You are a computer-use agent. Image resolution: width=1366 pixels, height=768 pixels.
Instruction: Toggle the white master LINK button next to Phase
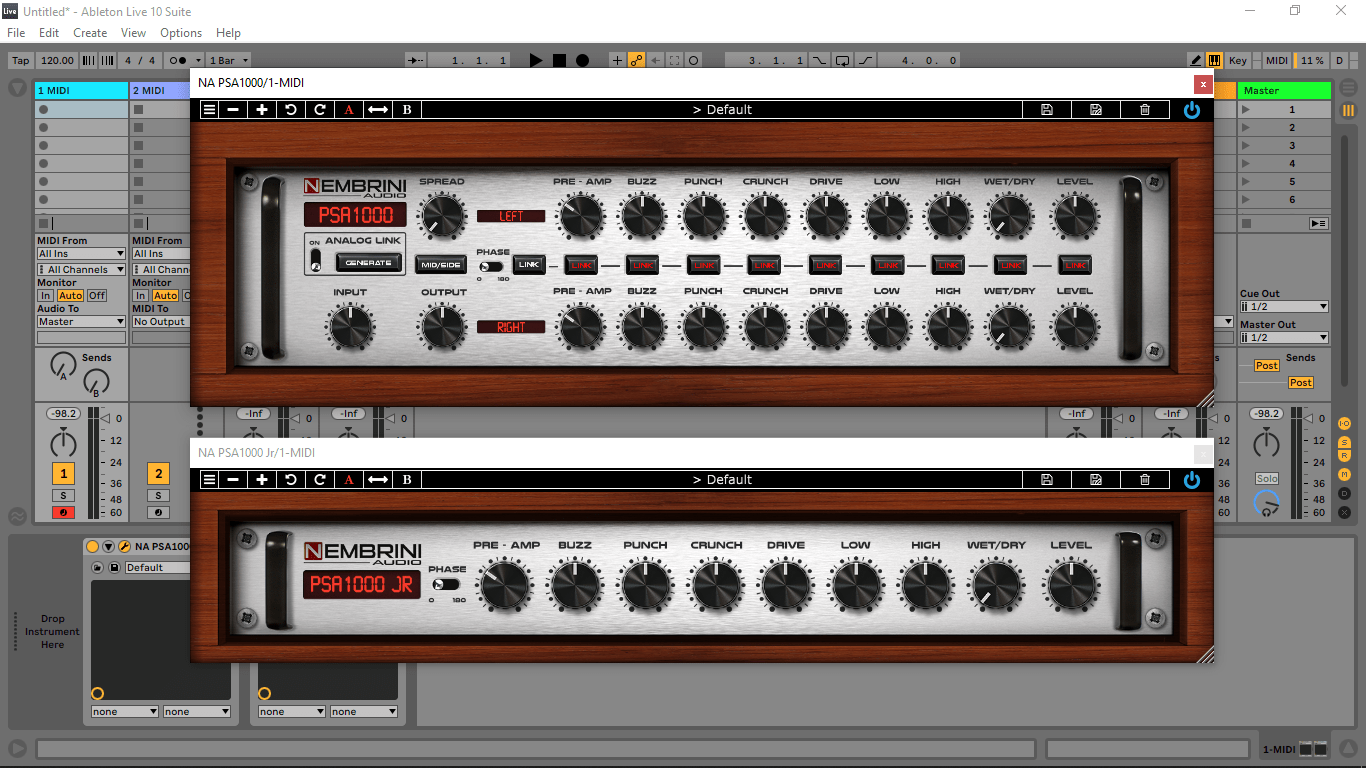(x=529, y=265)
